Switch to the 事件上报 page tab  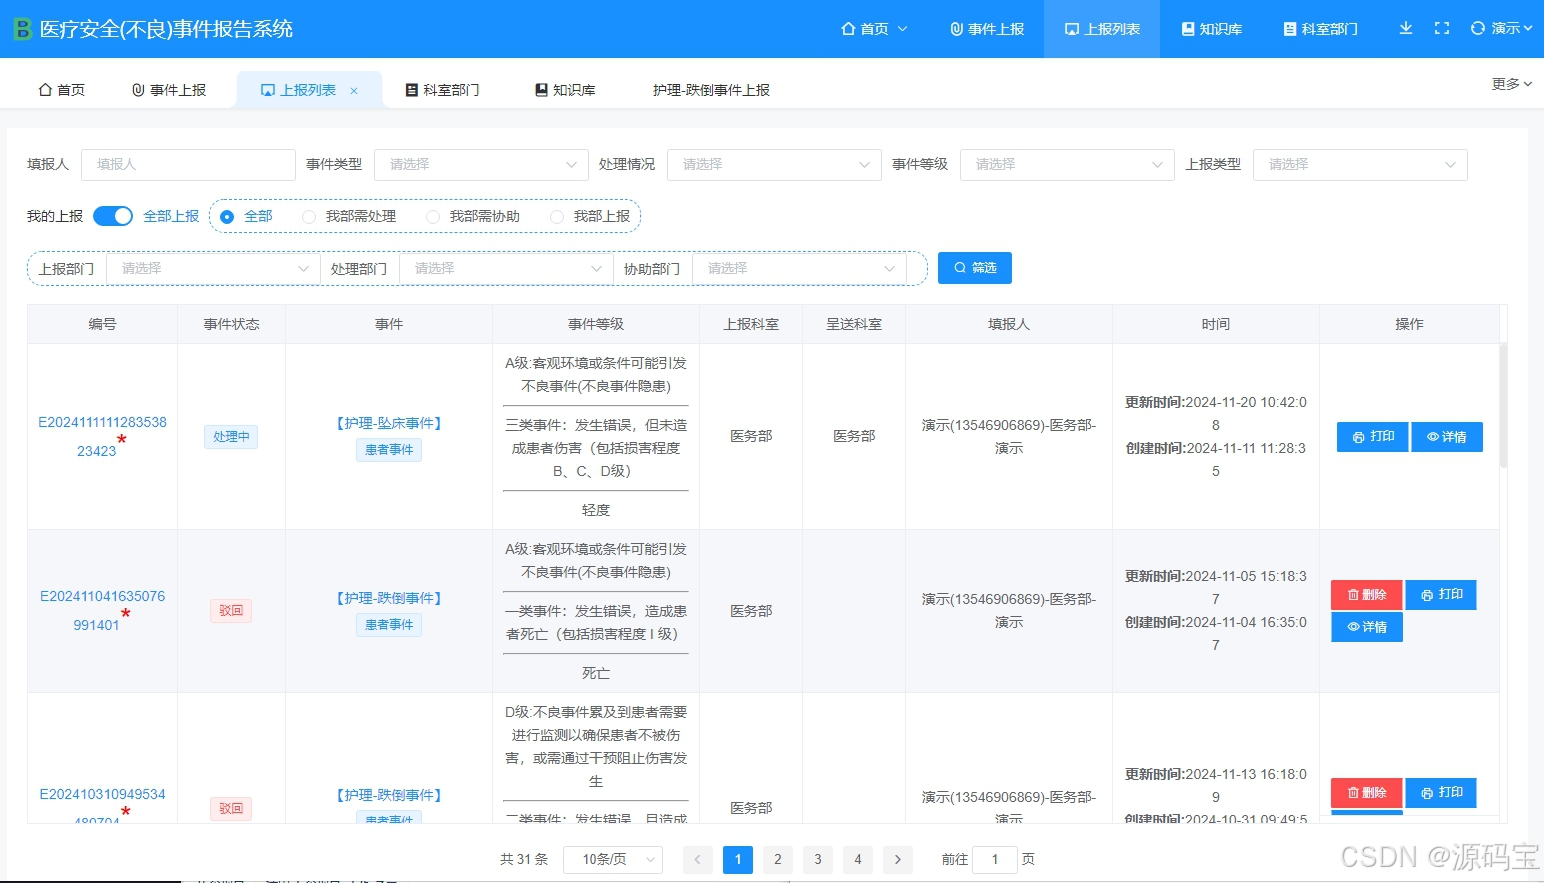(x=168, y=90)
